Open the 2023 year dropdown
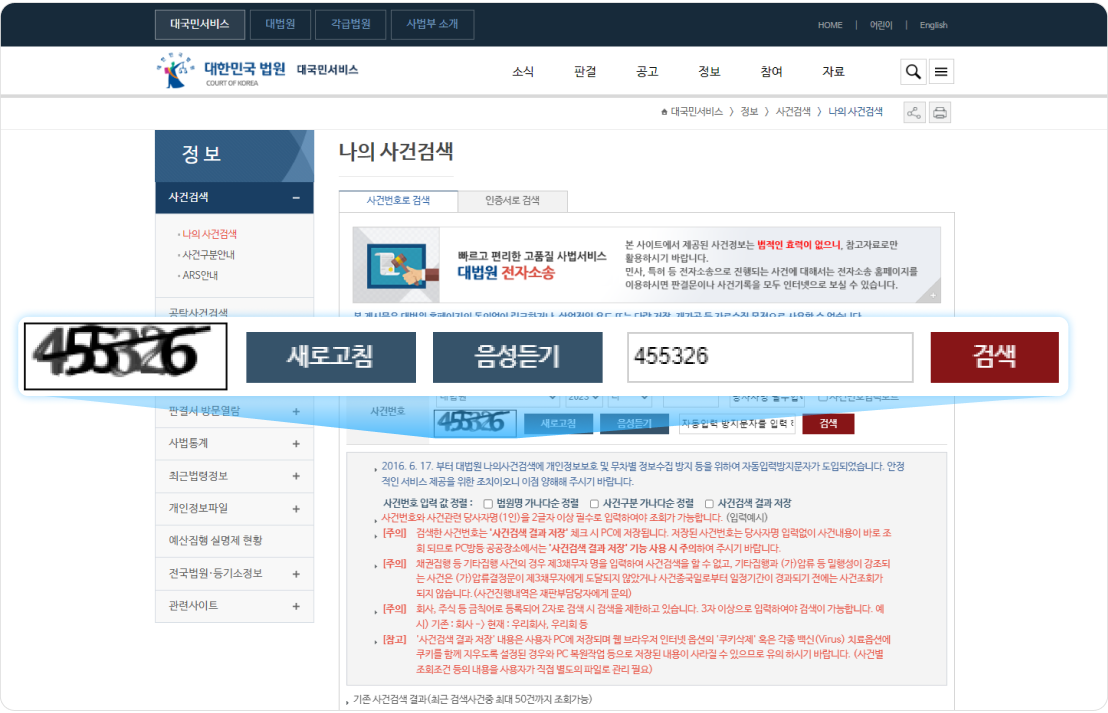This screenshot has width=1108, height=713. pyautogui.click(x=584, y=398)
